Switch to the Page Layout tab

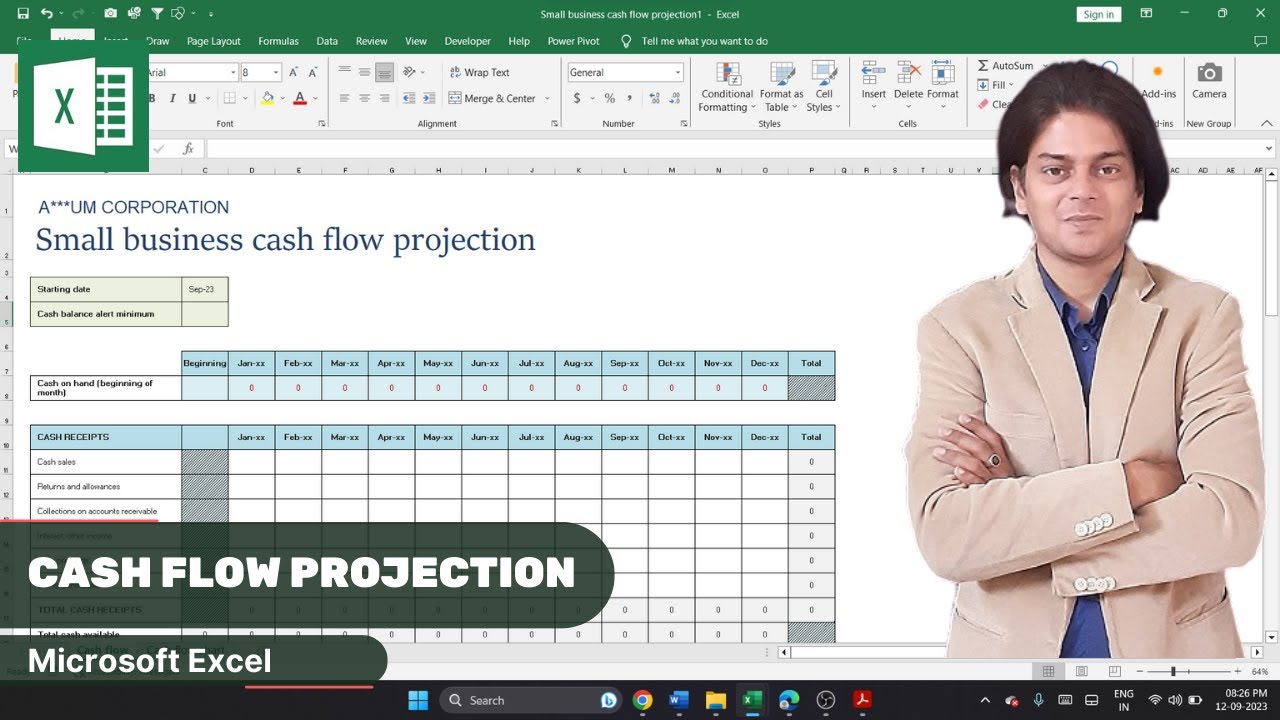(x=213, y=41)
